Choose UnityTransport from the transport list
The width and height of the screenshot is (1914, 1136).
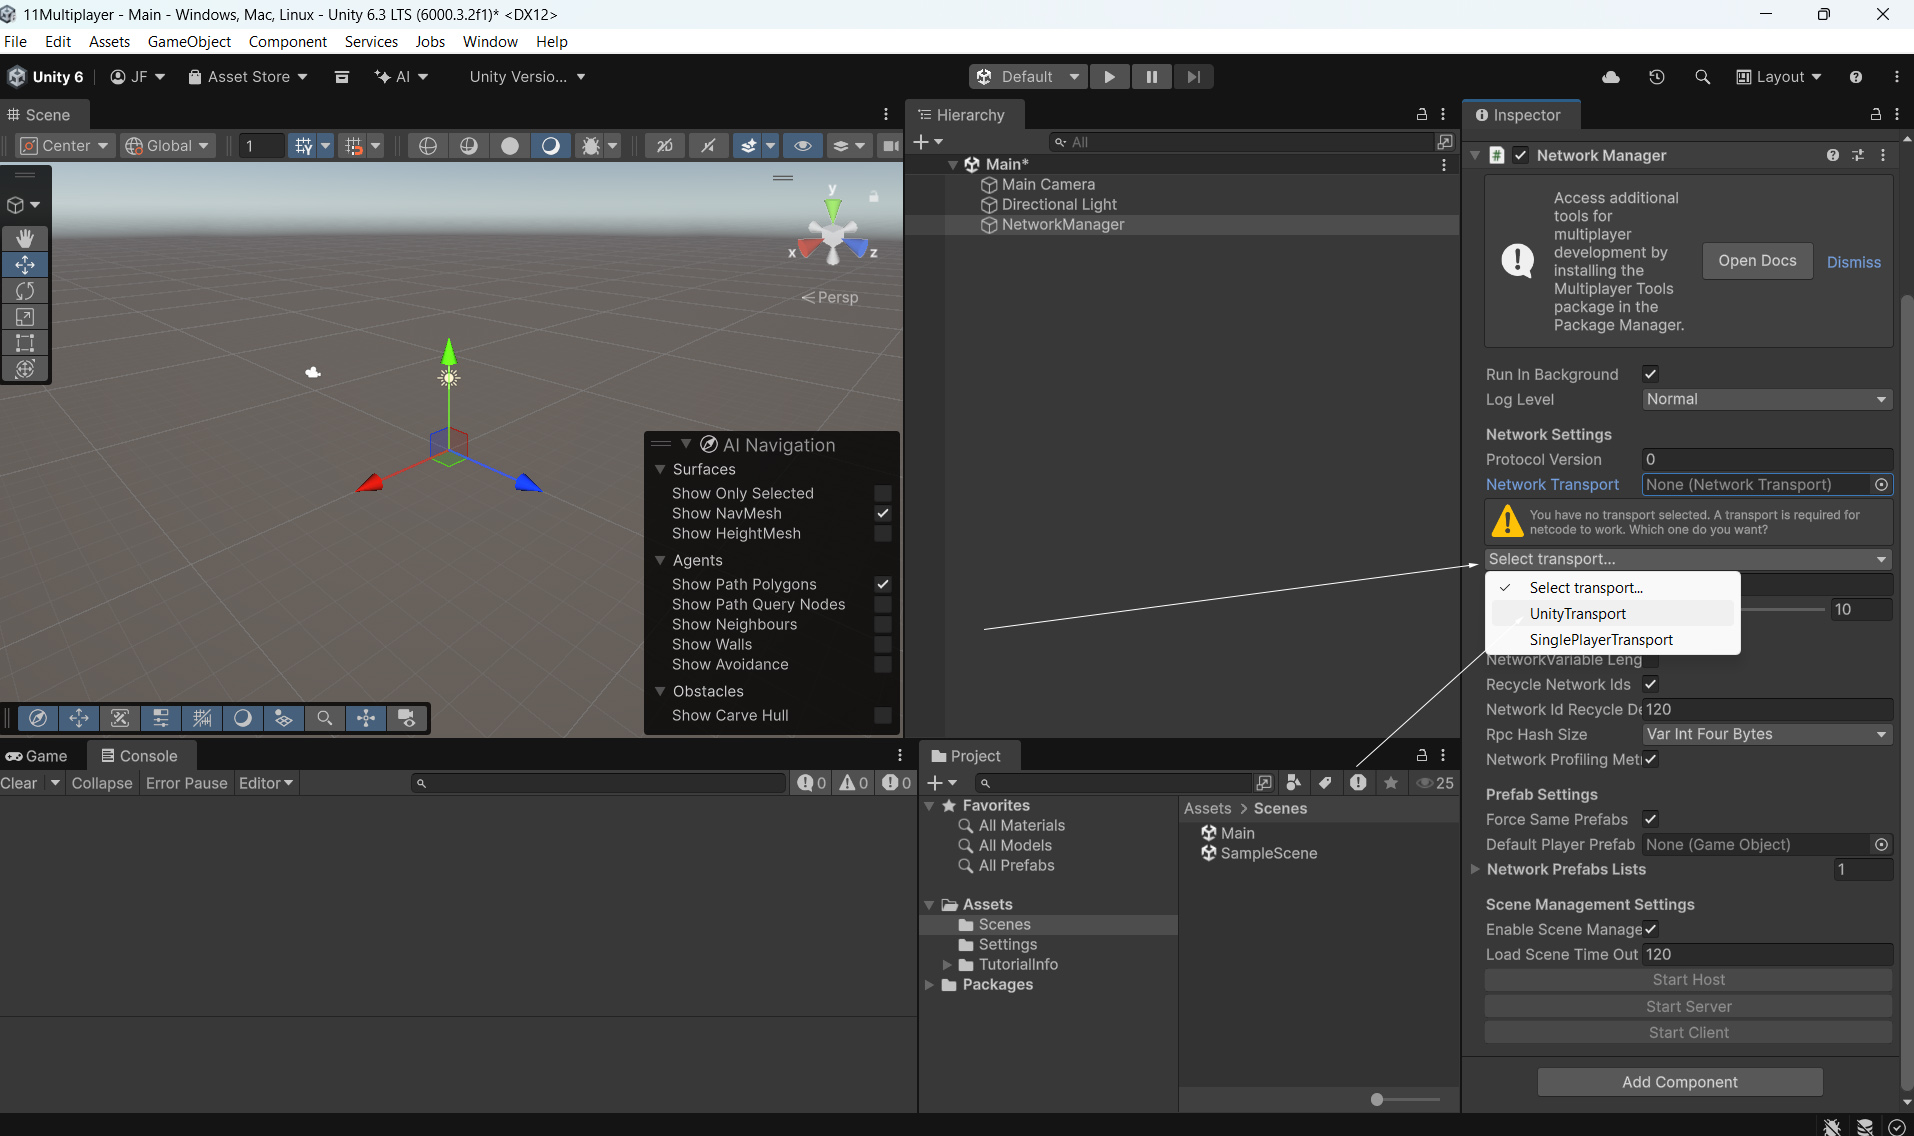(1577, 613)
